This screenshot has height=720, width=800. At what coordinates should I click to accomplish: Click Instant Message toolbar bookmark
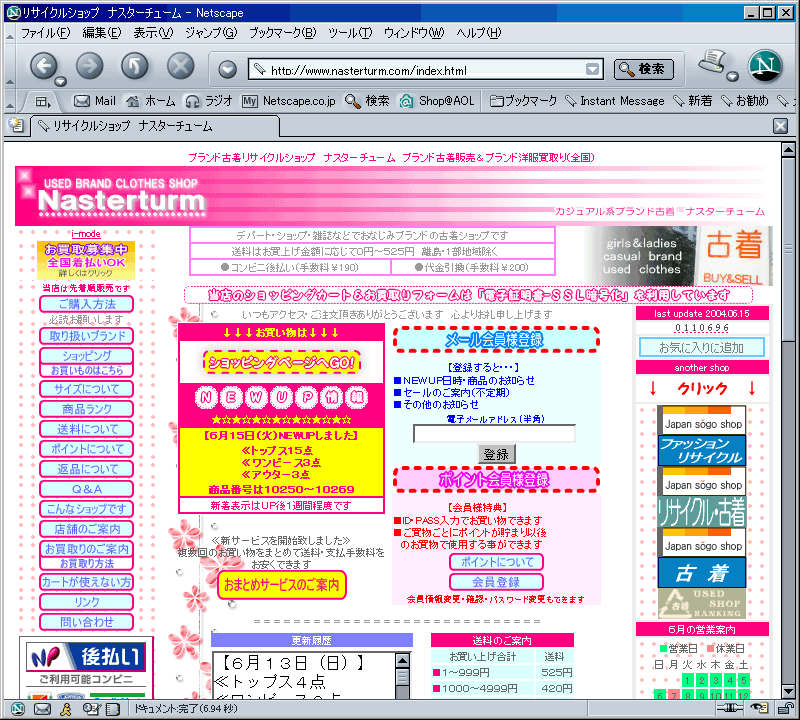[615, 101]
